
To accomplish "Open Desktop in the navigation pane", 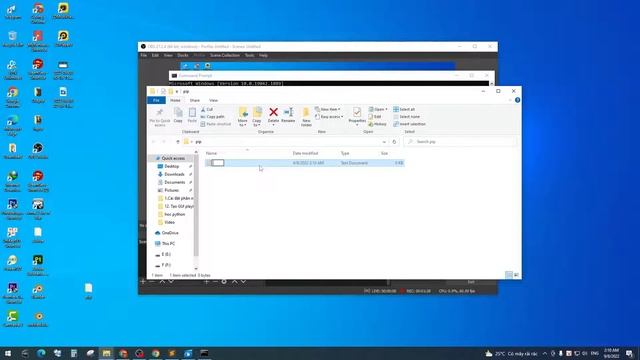I will click(x=171, y=167).
